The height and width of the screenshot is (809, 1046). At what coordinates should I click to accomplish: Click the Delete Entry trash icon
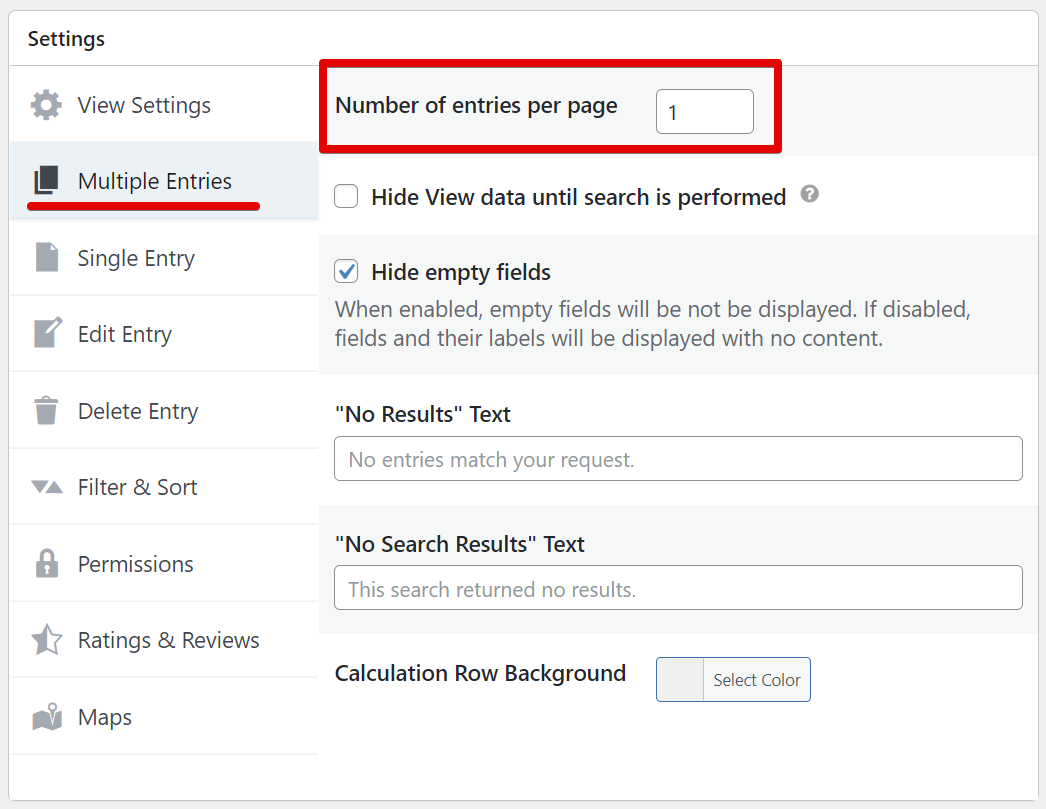46,411
